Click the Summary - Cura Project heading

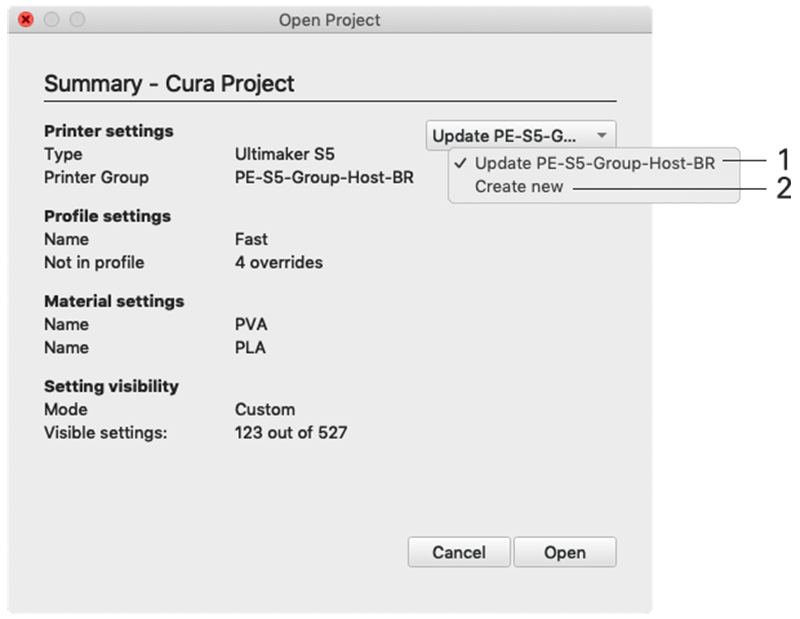(169, 83)
